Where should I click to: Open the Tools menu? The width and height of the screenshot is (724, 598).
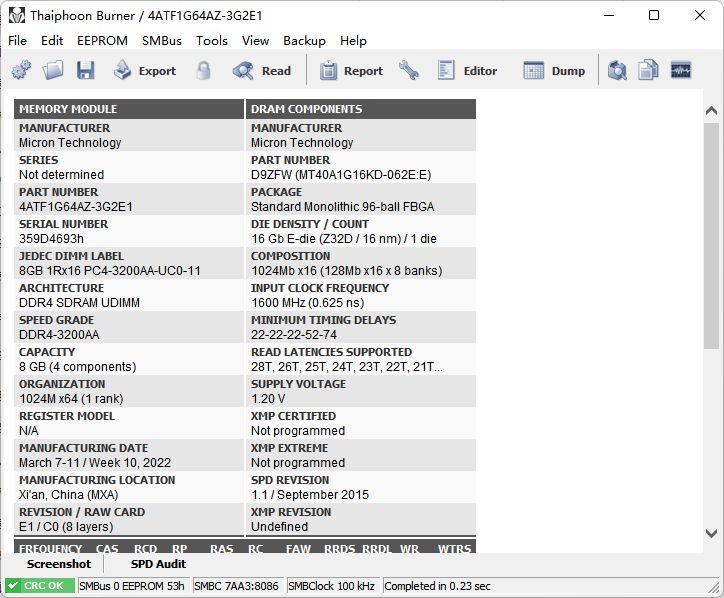pyautogui.click(x=212, y=41)
